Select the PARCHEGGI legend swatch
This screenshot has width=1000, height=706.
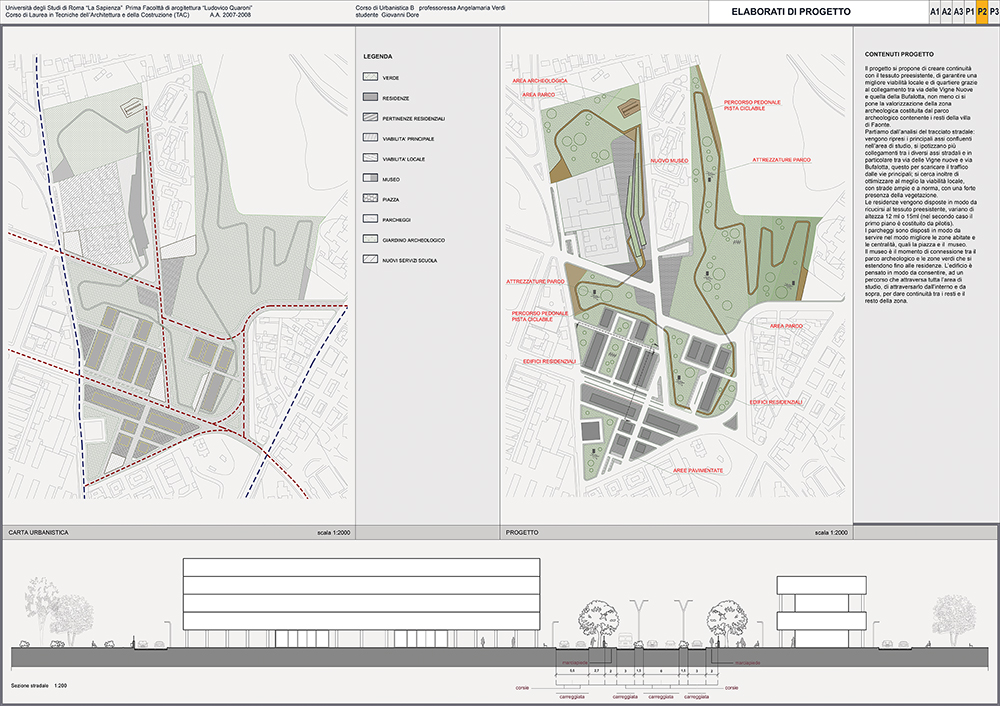pyautogui.click(x=371, y=219)
